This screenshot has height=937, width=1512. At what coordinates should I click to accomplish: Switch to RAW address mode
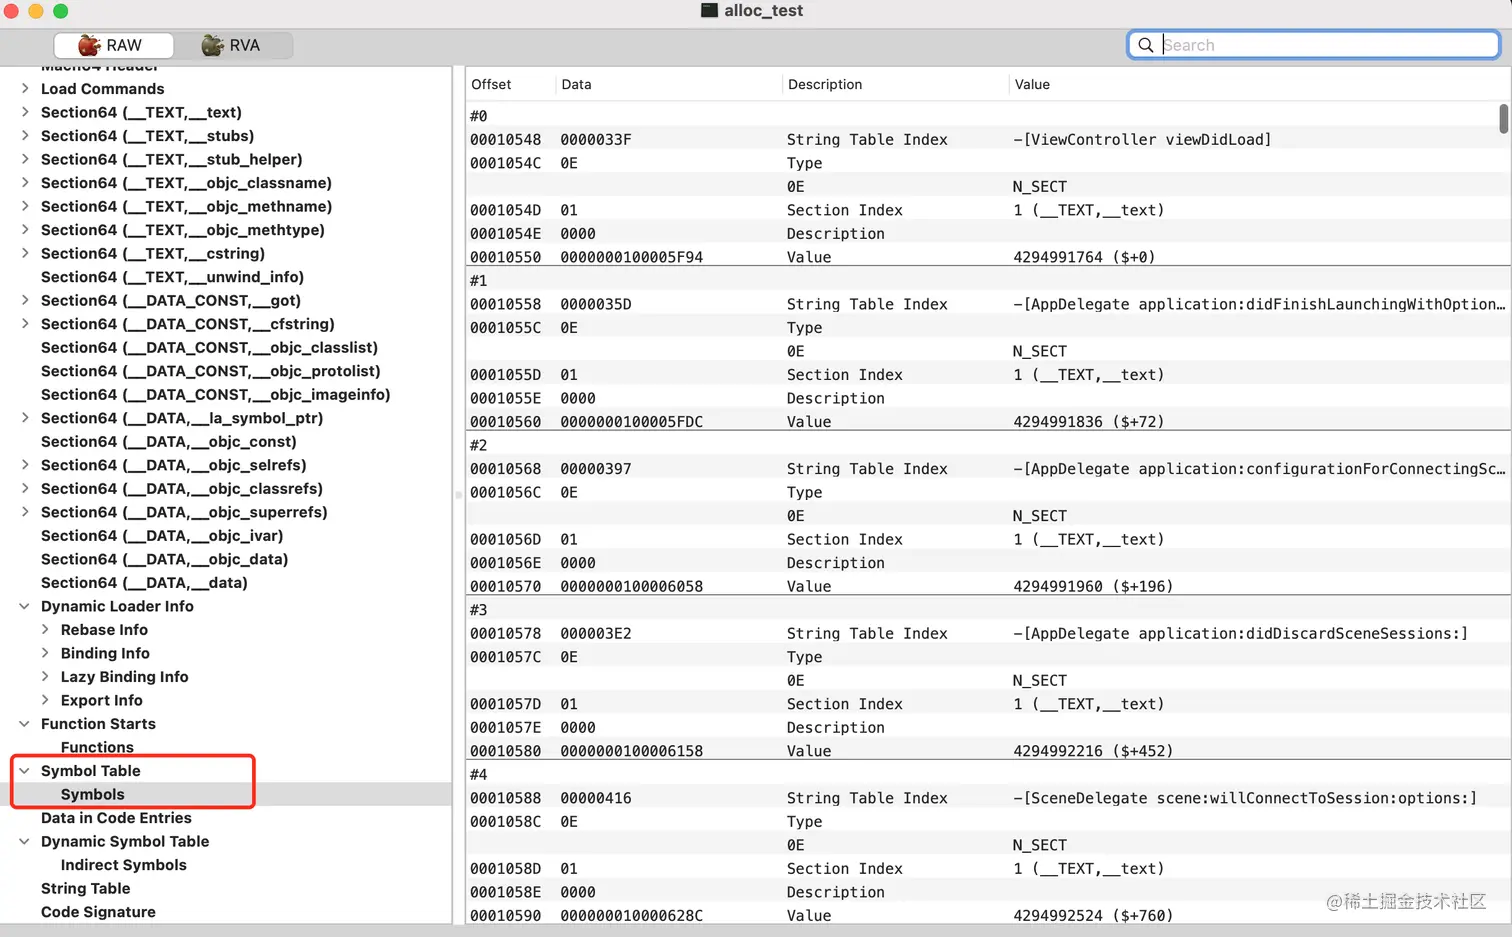click(x=113, y=45)
